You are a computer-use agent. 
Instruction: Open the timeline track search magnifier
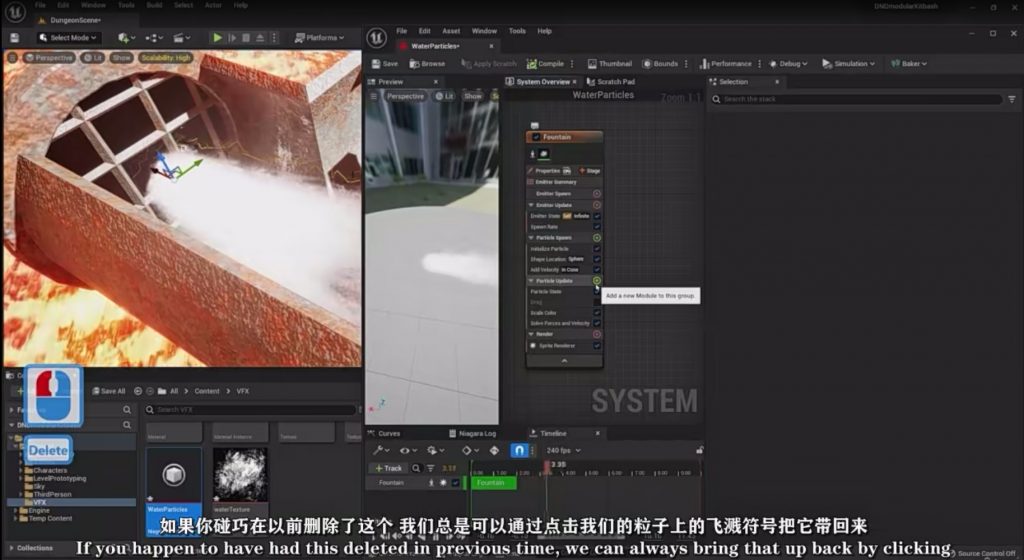tap(416, 468)
